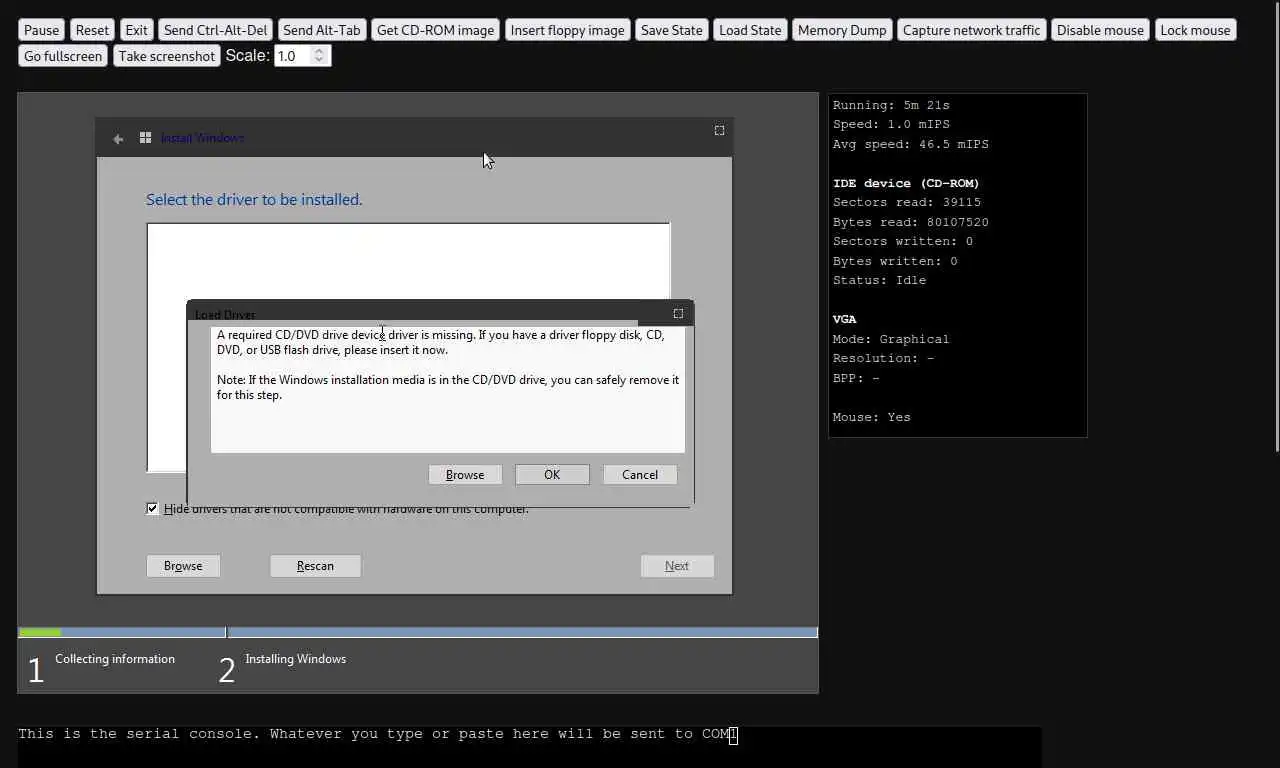The image size is (1280, 768).
Task: Click the Memory Dump button
Action: point(842,30)
